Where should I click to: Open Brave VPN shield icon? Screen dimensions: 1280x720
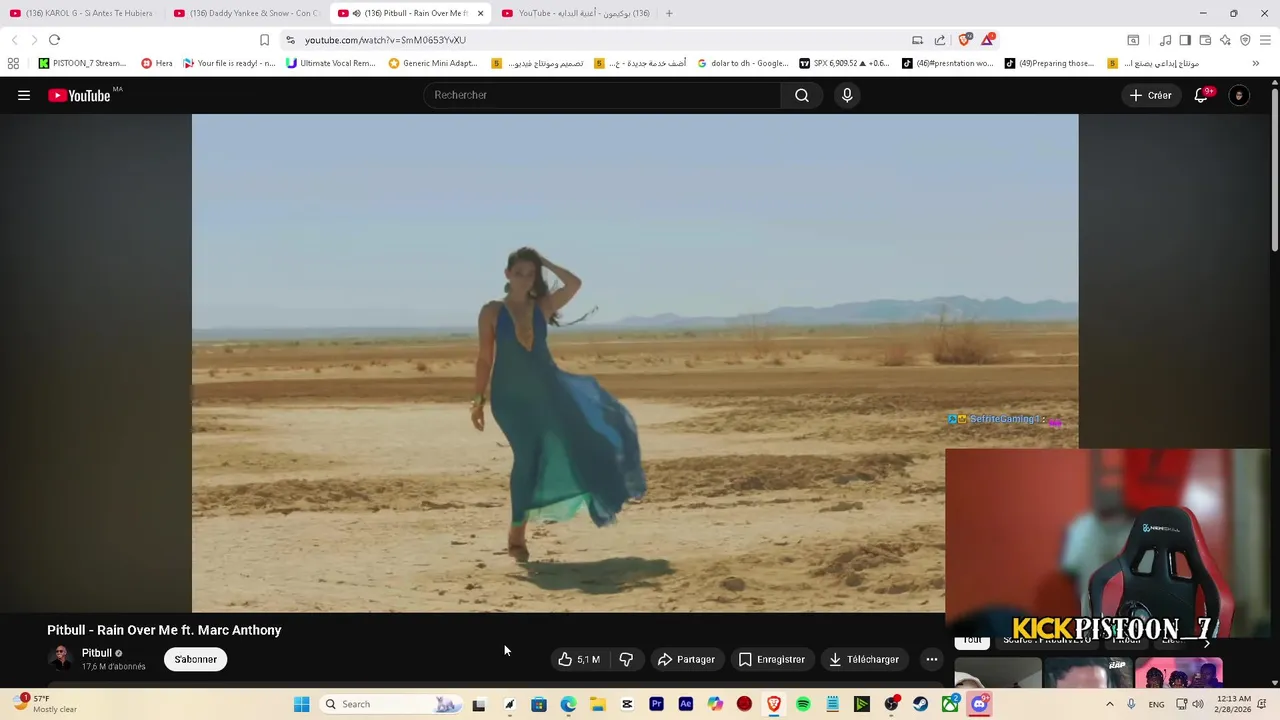click(x=1245, y=40)
